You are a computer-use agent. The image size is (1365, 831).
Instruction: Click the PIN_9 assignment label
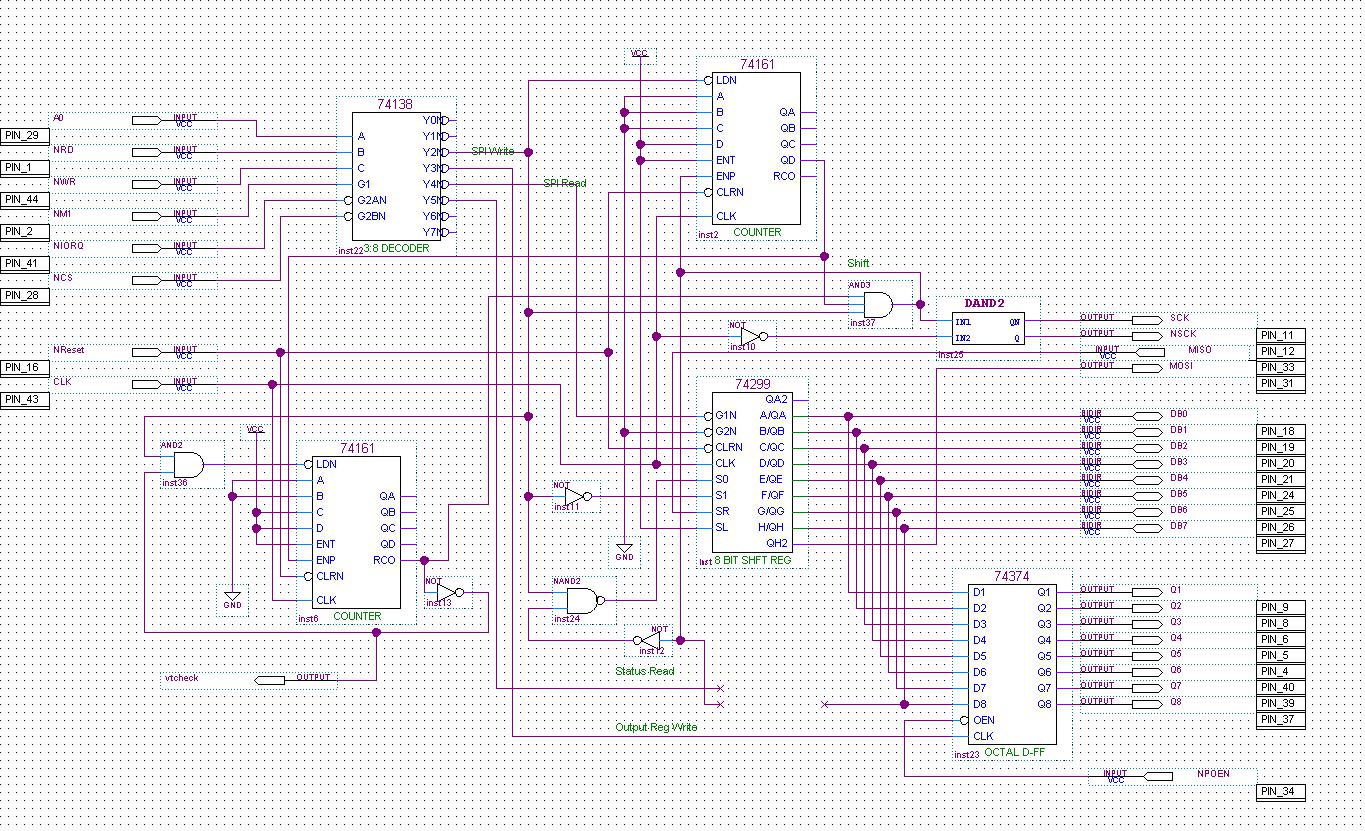click(1280, 607)
